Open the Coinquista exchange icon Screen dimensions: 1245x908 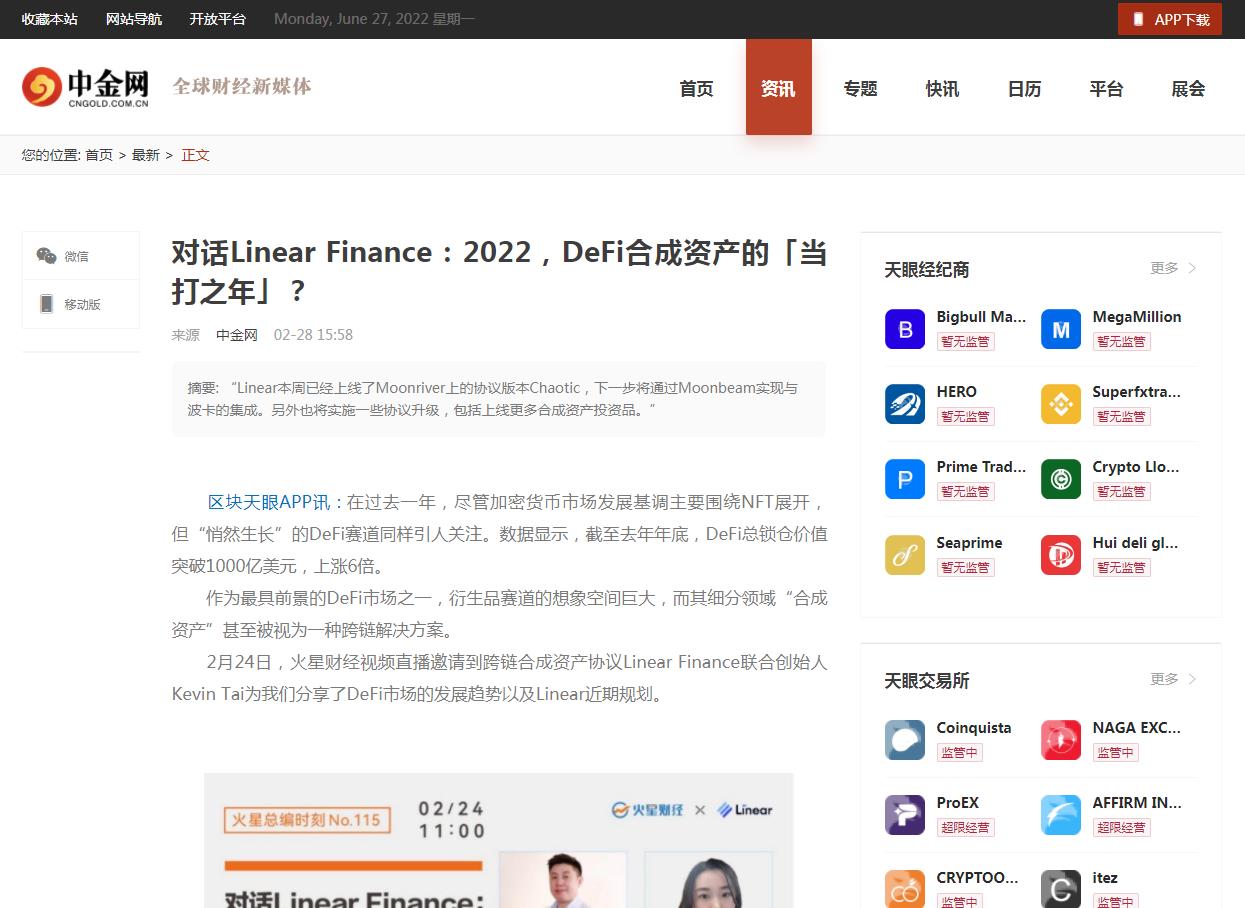(905, 740)
